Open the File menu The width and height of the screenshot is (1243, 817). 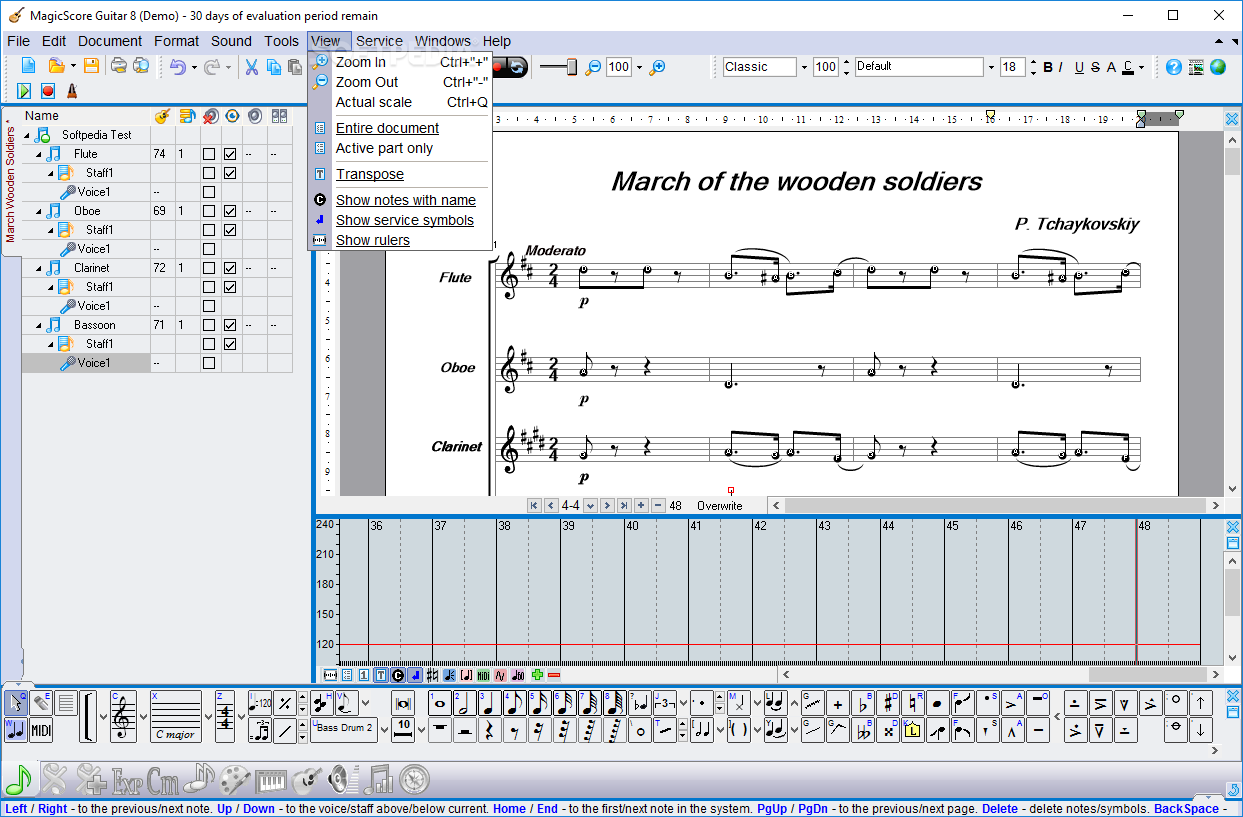18,41
